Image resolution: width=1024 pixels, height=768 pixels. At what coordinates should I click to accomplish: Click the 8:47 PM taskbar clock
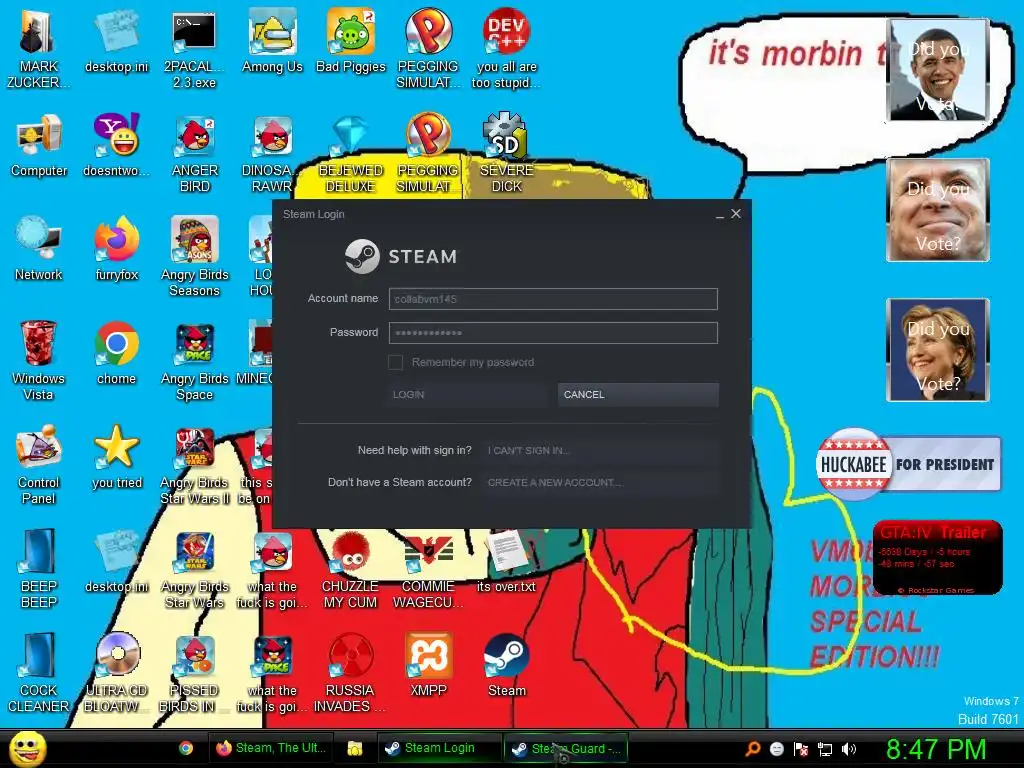936,749
